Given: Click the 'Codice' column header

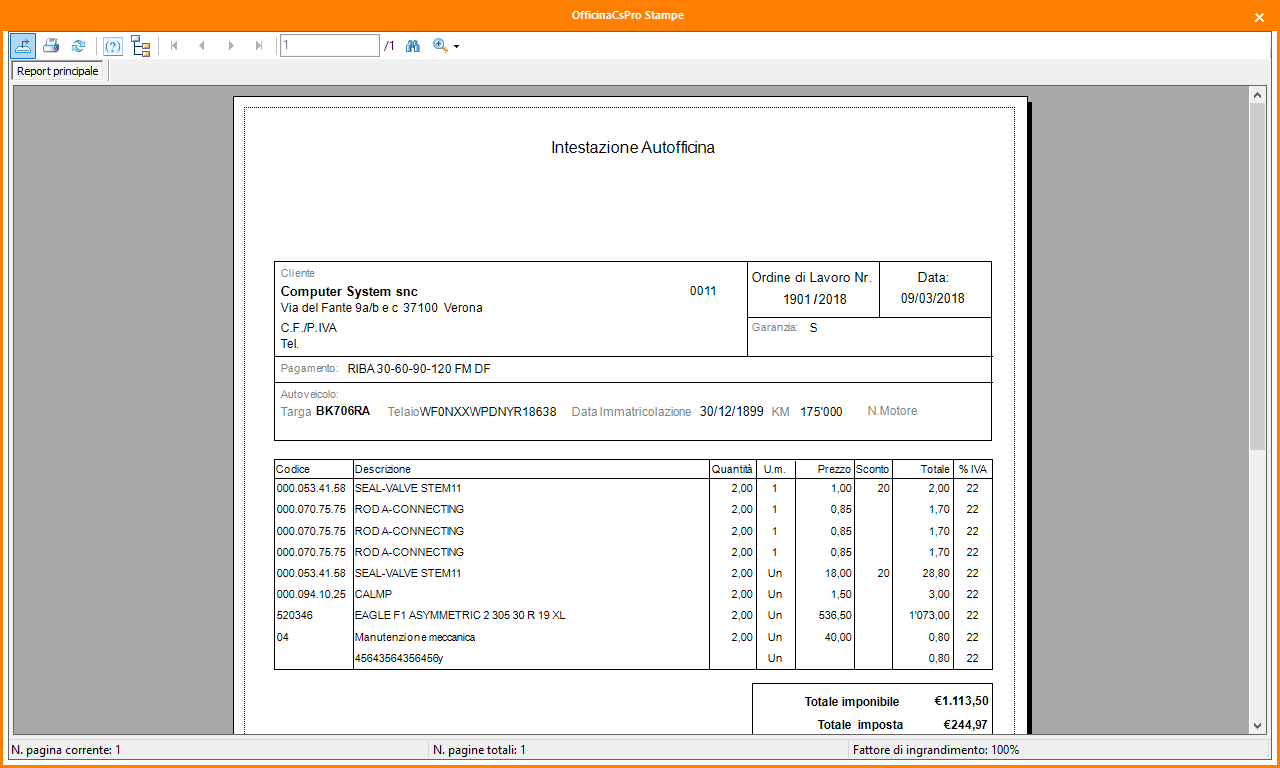Looking at the screenshot, I should tap(293, 469).
